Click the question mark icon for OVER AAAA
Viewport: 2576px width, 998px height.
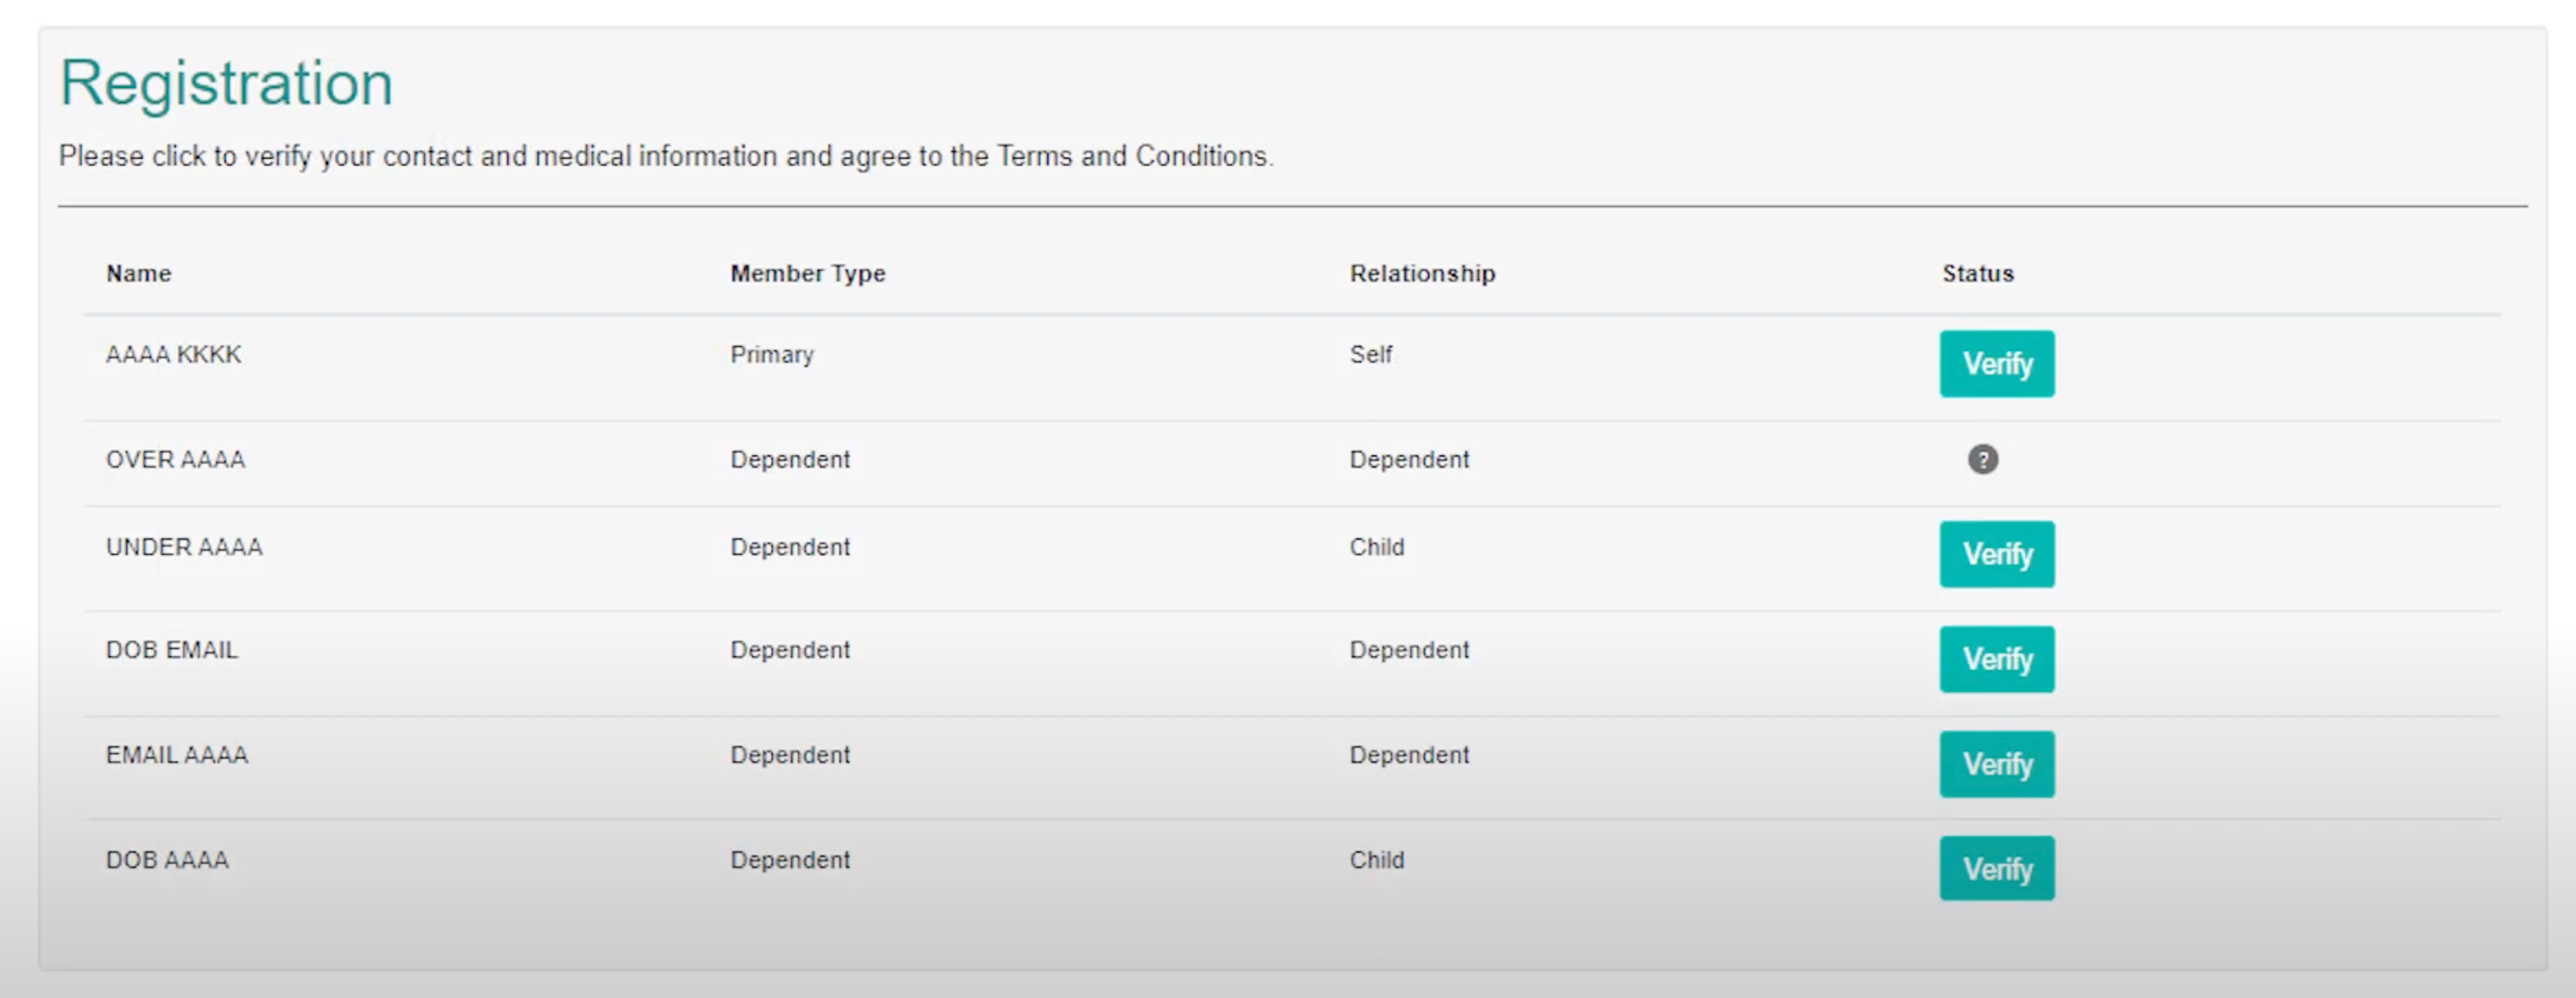click(x=1982, y=459)
